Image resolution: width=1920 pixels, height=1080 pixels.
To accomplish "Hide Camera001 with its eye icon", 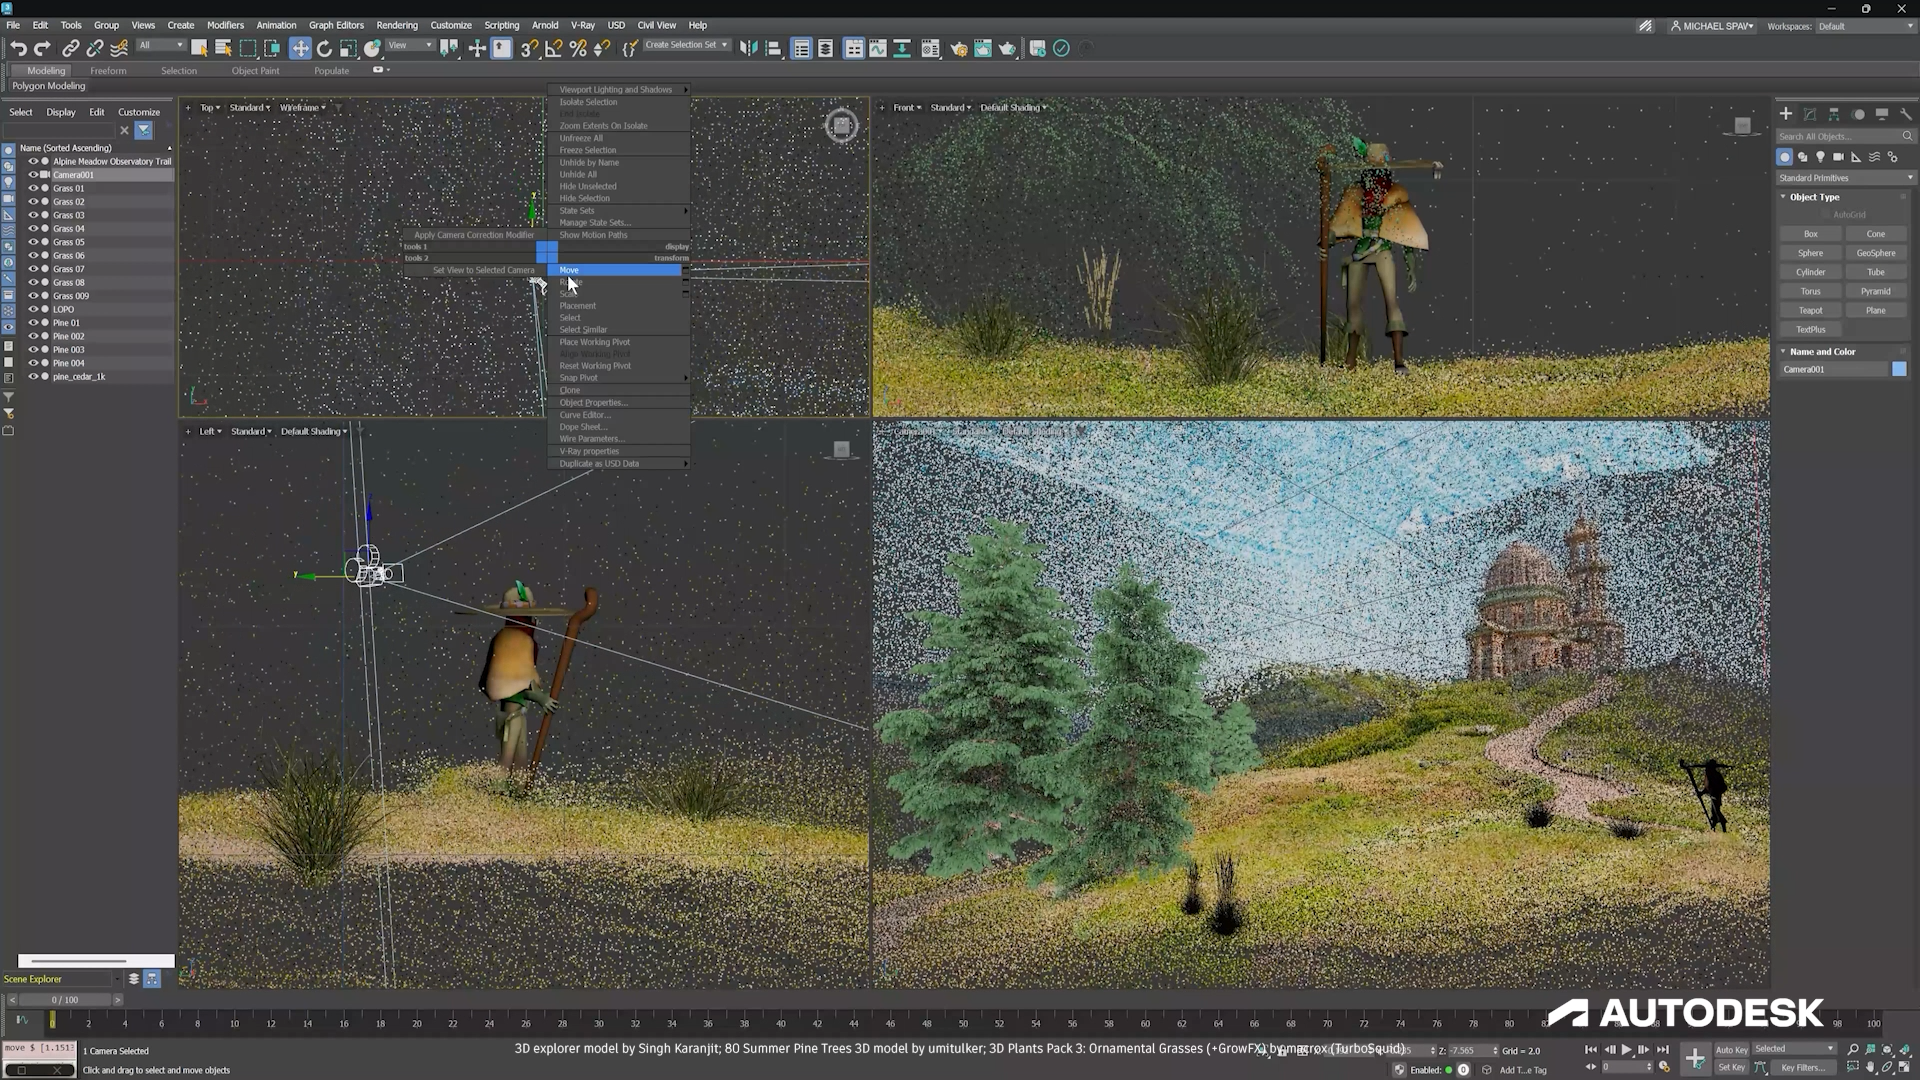I will coord(32,175).
